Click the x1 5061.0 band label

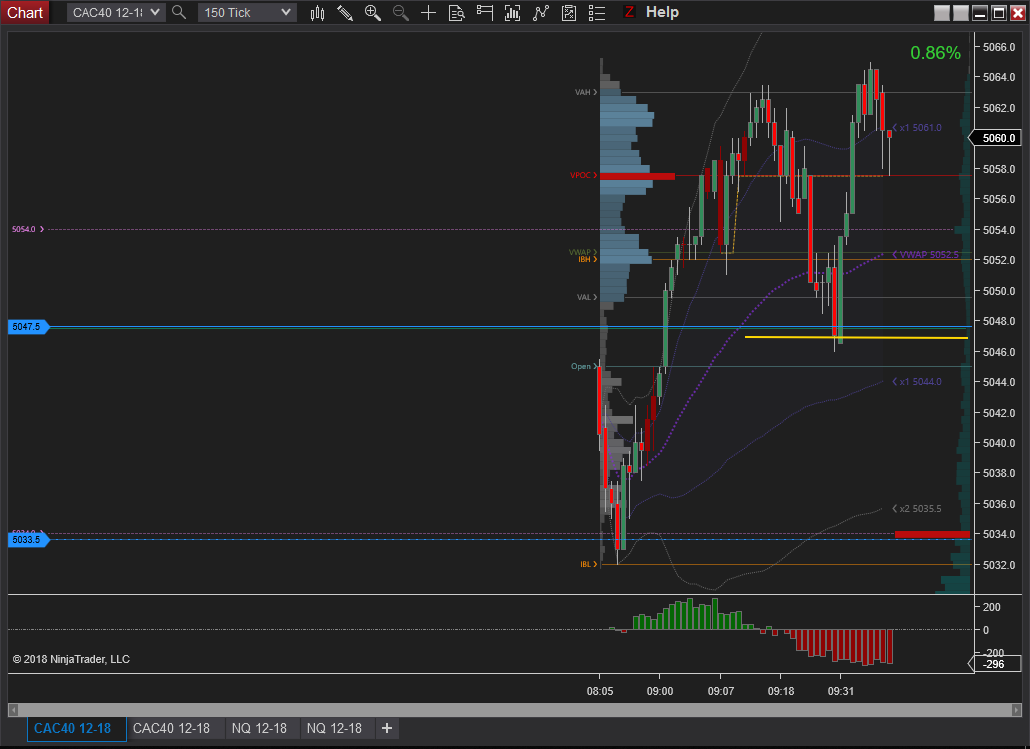pyautogui.click(x=917, y=127)
